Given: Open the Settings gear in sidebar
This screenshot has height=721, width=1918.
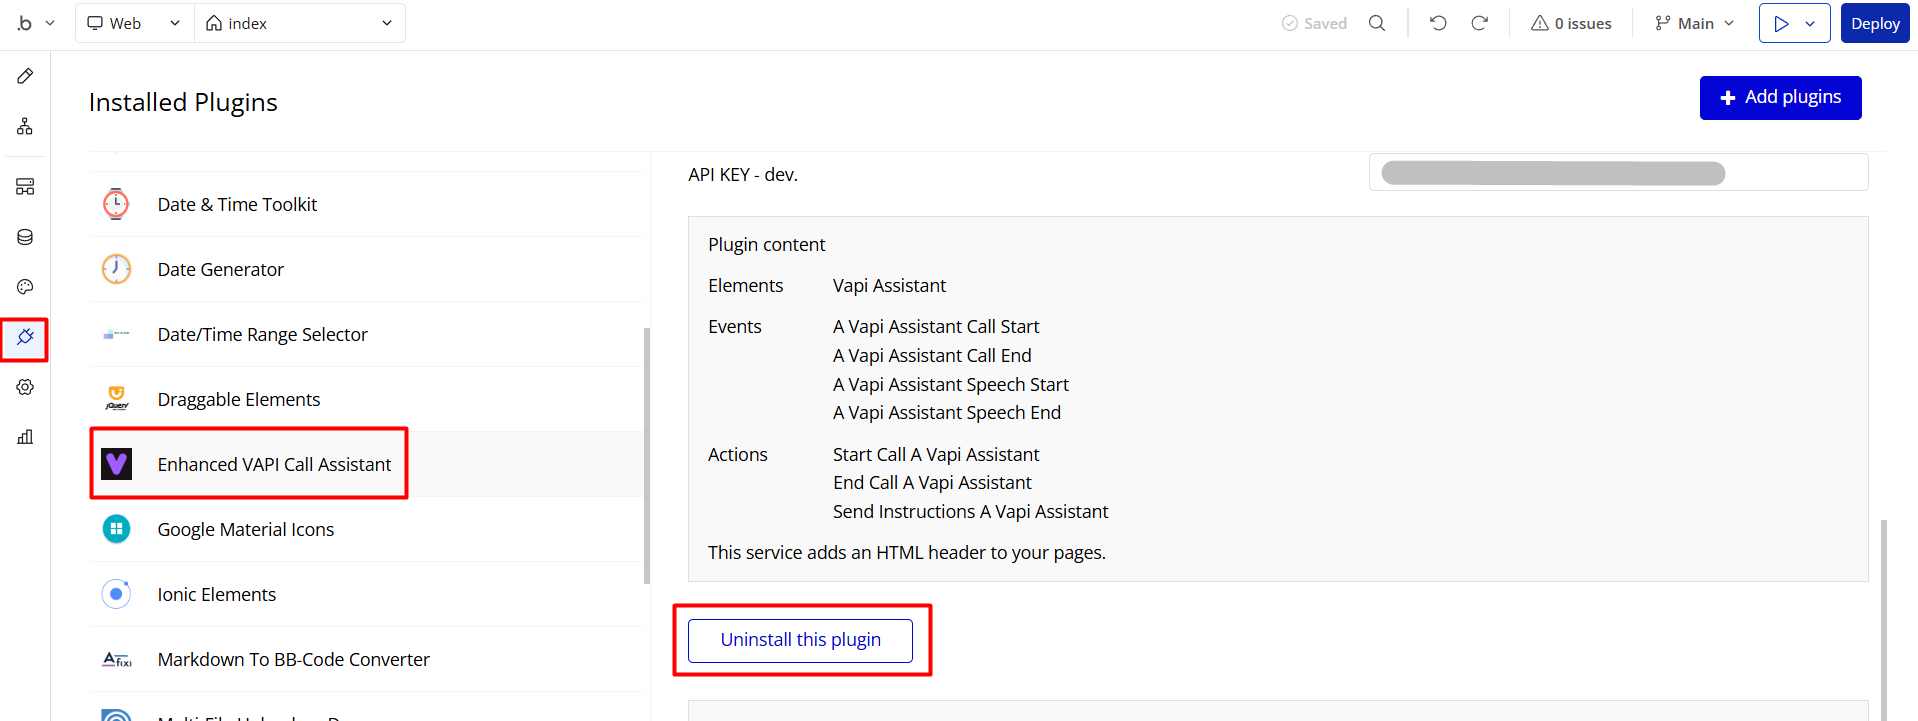Looking at the screenshot, I should click(x=25, y=387).
